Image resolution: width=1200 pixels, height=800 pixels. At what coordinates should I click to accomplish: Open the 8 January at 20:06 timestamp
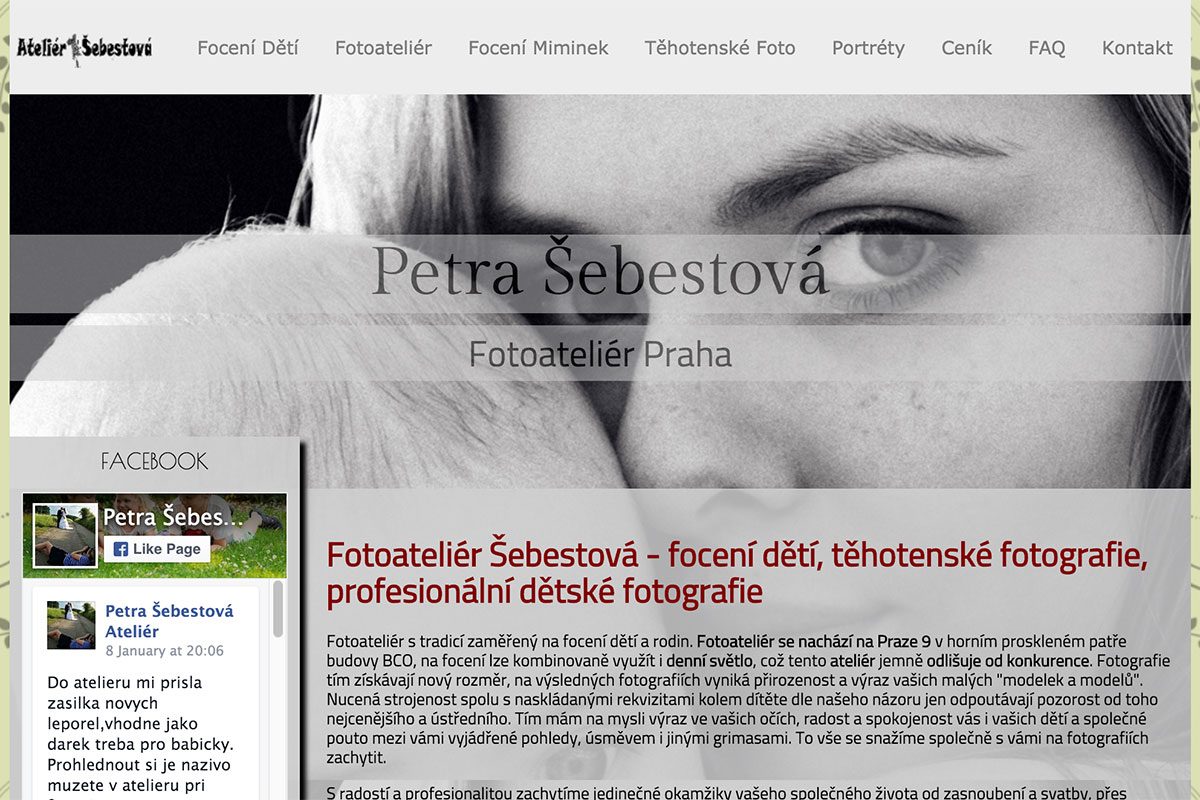tap(165, 651)
